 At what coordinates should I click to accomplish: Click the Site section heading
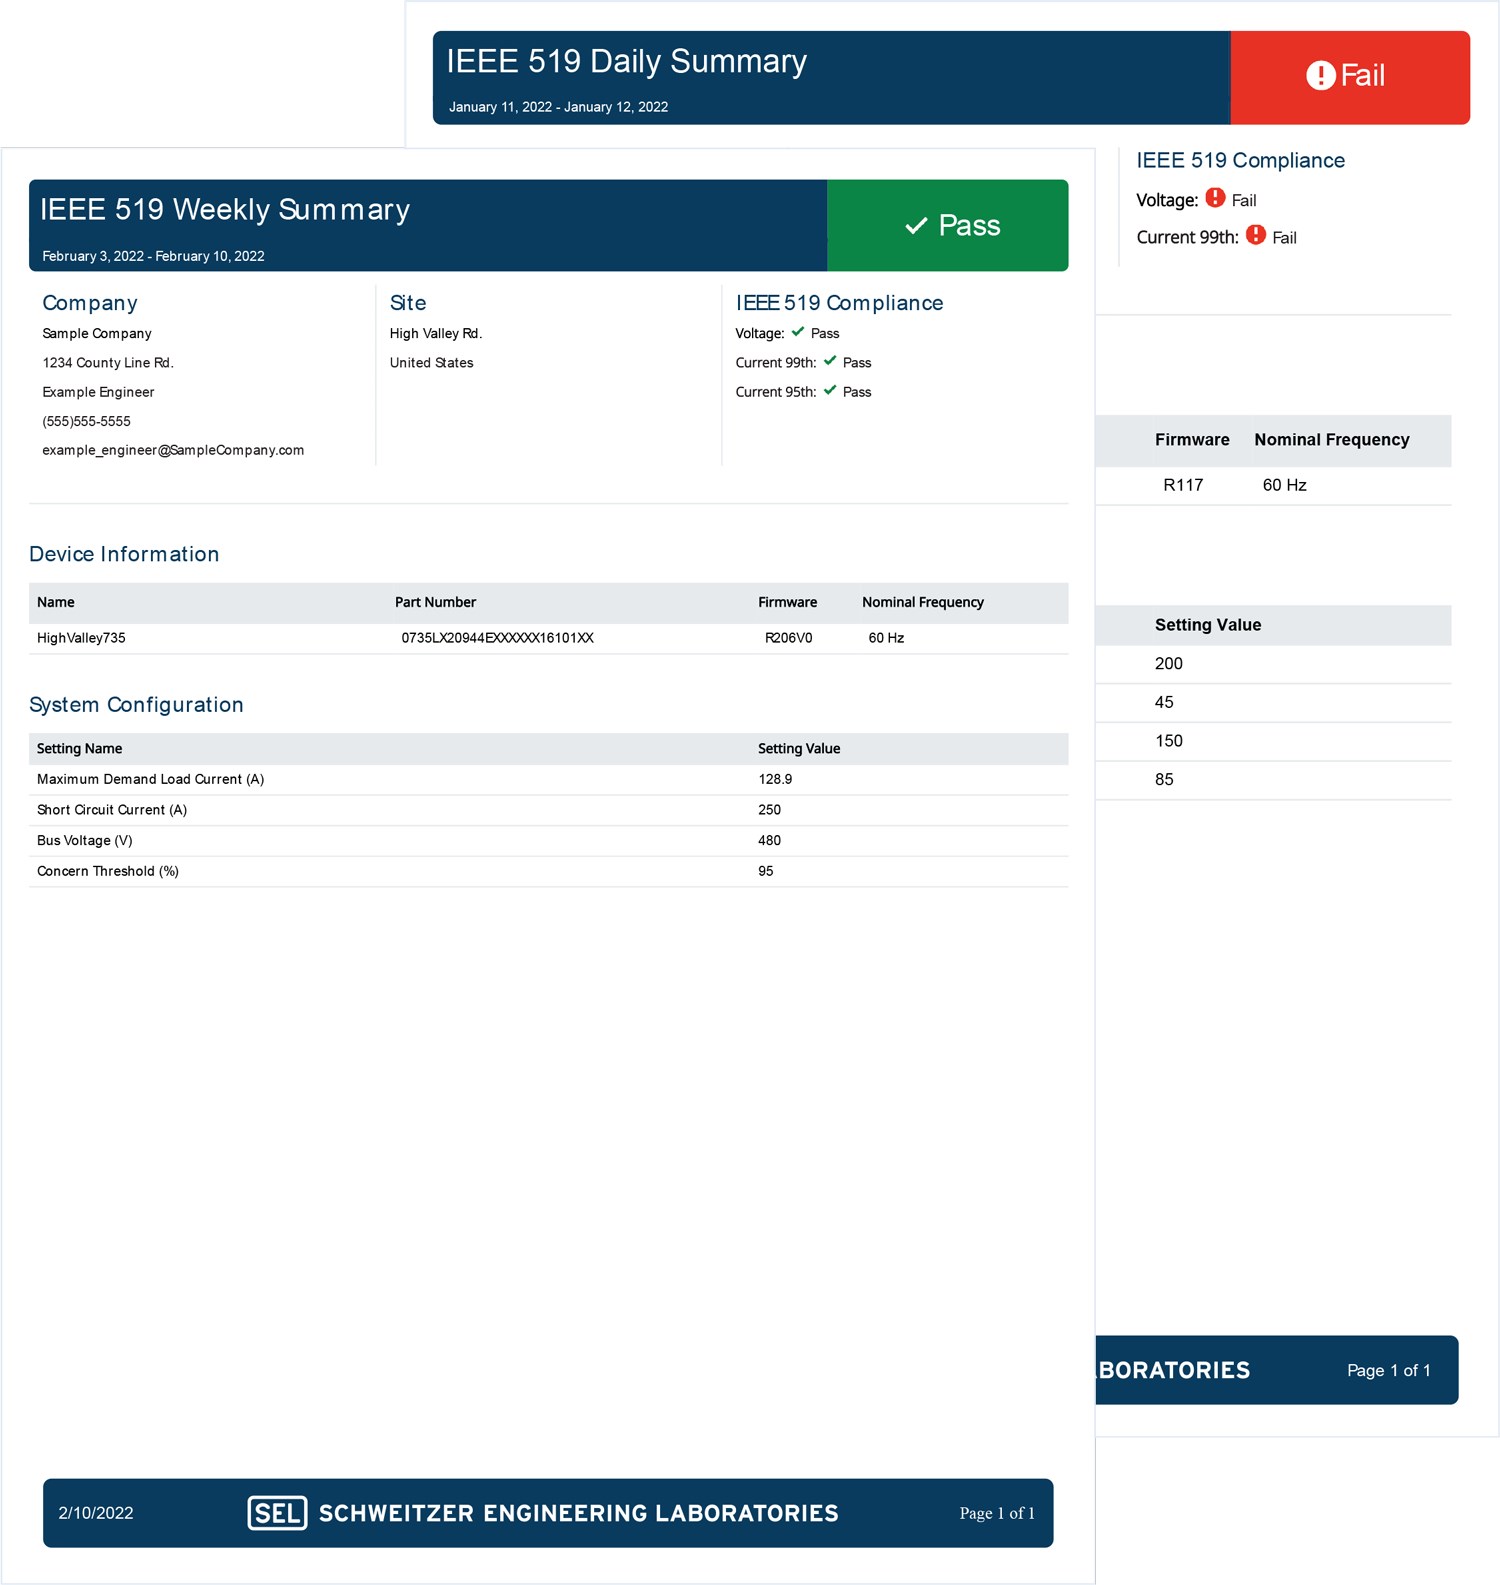[x=408, y=303]
